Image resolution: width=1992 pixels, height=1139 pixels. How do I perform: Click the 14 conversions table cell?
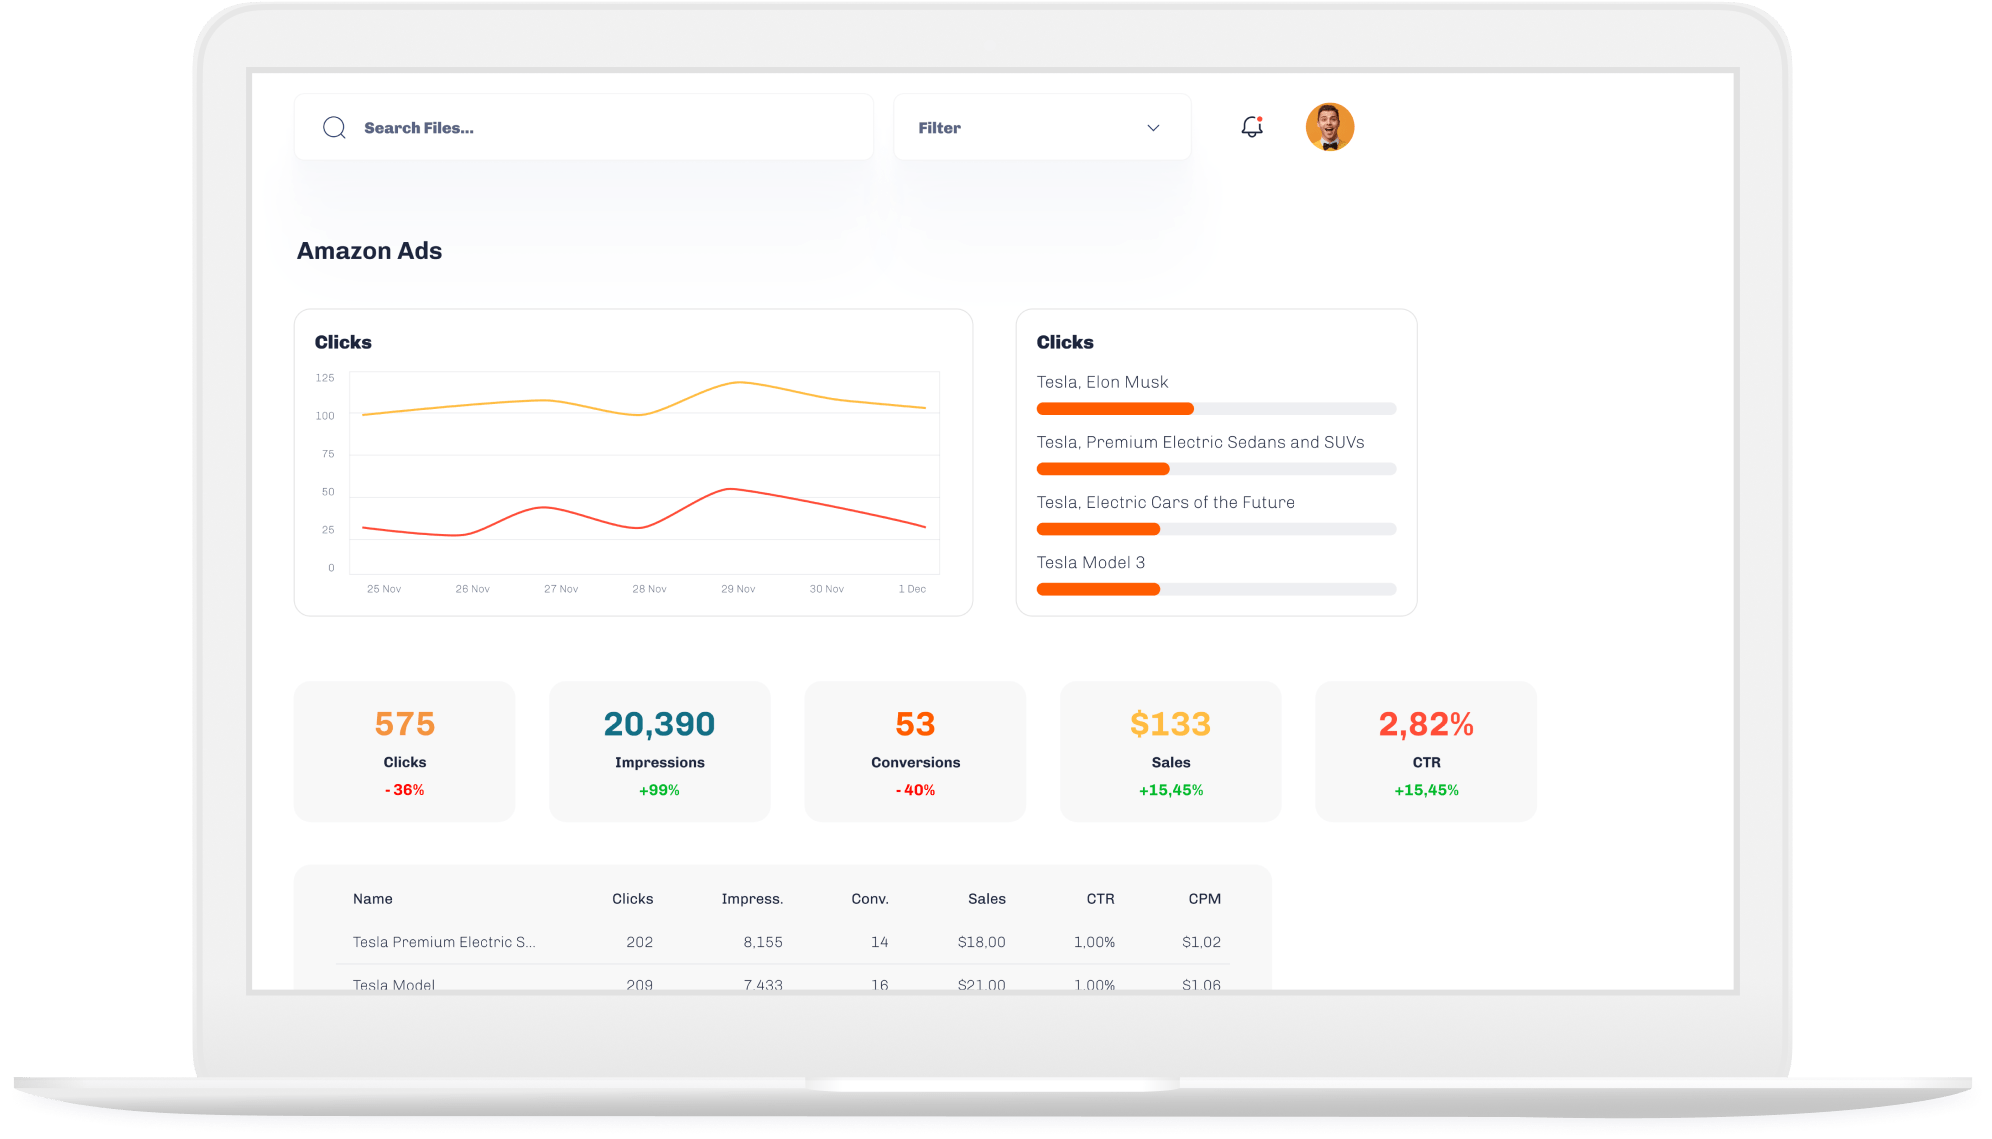pyautogui.click(x=880, y=942)
